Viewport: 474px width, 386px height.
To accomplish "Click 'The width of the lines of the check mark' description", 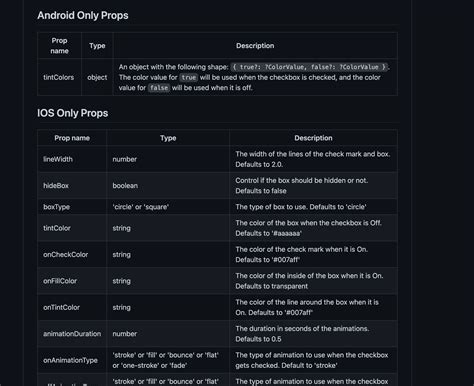I will (x=313, y=159).
